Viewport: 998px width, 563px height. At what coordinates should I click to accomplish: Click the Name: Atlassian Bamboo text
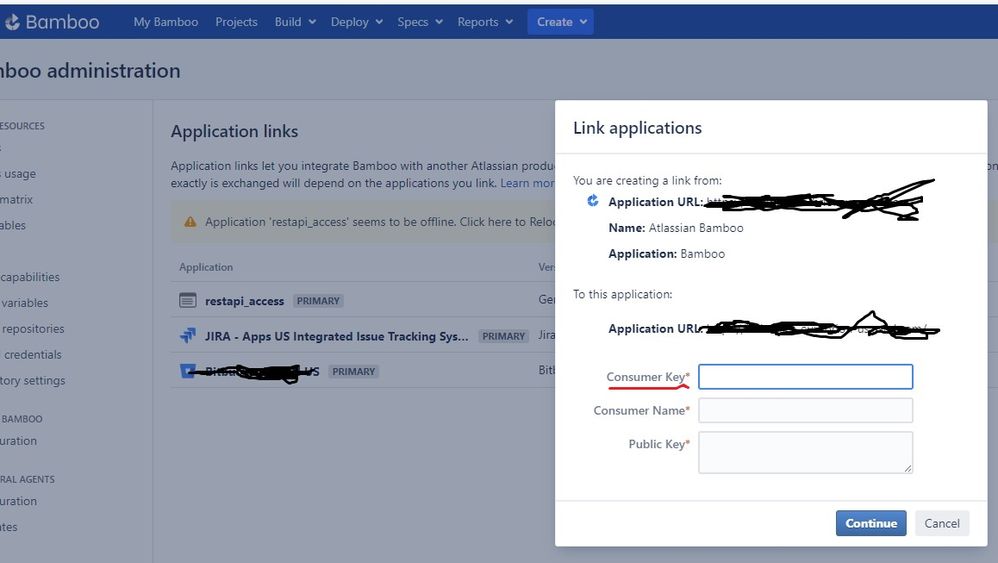click(675, 228)
